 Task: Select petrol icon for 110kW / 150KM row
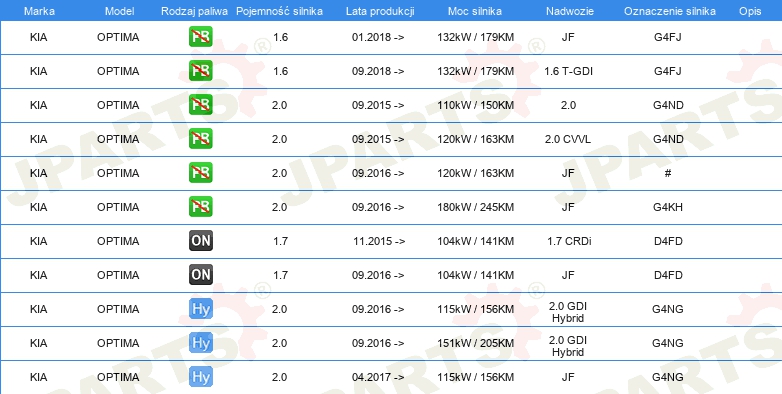pyautogui.click(x=200, y=105)
